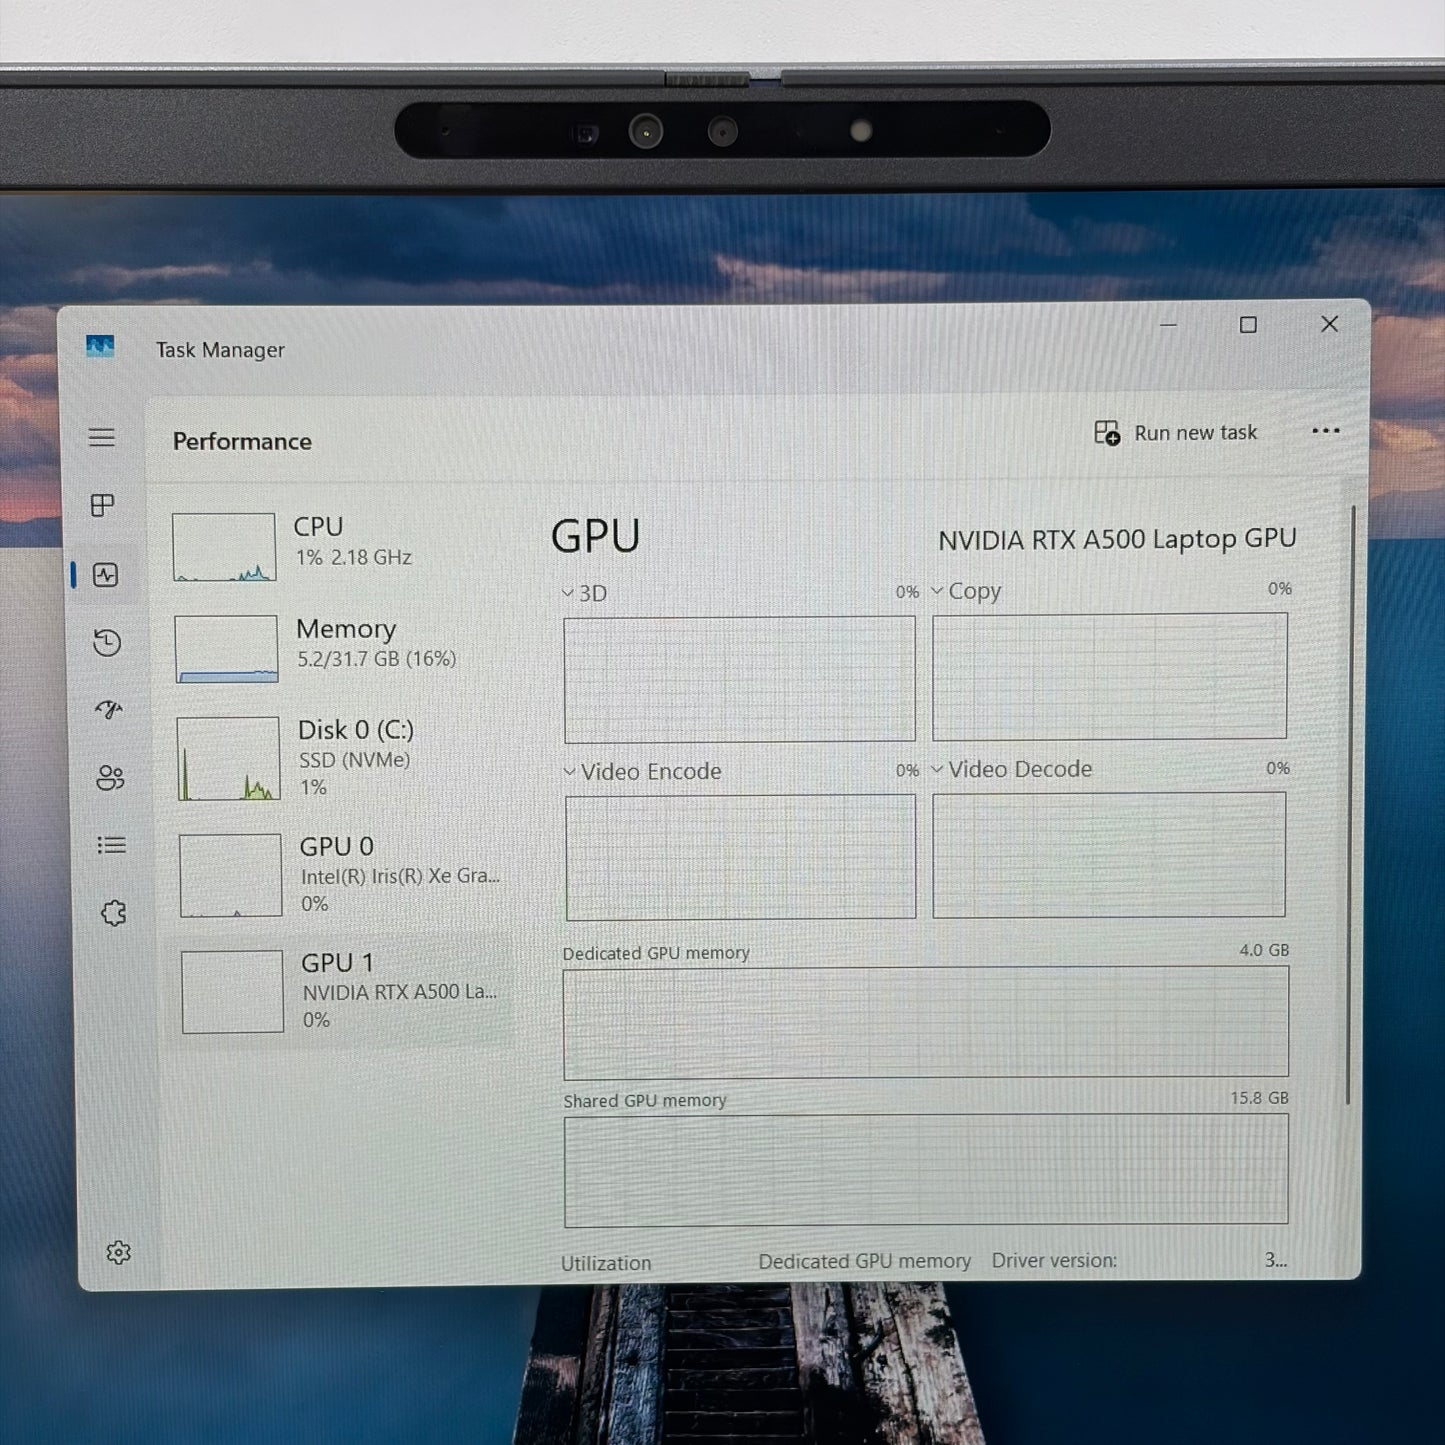Click the 5.2/31.7 GB (16%) memory value
This screenshot has width=1445, height=1445.
point(377,658)
